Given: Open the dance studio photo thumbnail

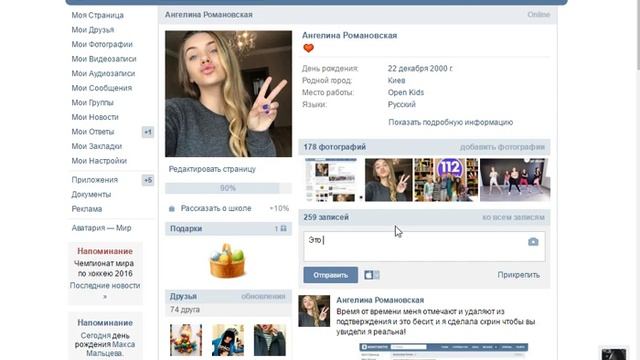Looking at the screenshot, I should coord(515,180).
